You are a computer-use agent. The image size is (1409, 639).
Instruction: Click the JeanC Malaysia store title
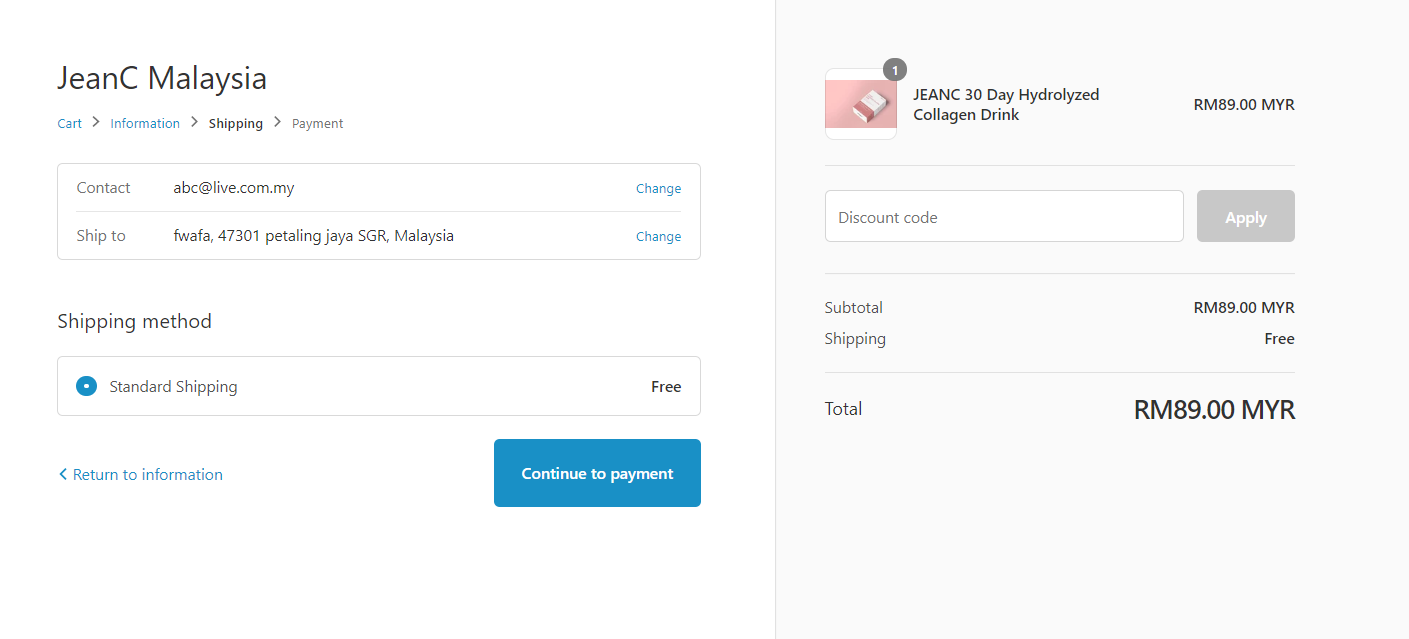pyautogui.click(x=162, y=78)
